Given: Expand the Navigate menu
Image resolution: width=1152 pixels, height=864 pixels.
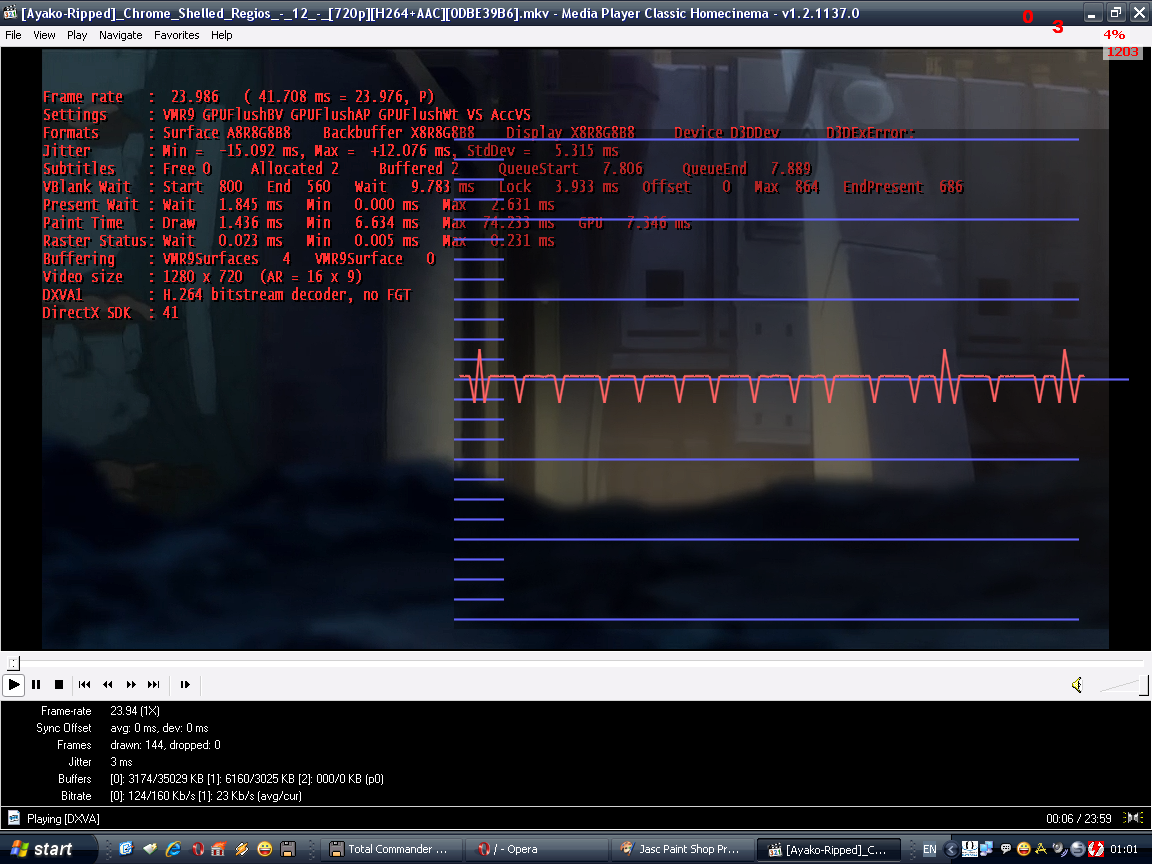Looking at the screenshot, I should (120, 35).
